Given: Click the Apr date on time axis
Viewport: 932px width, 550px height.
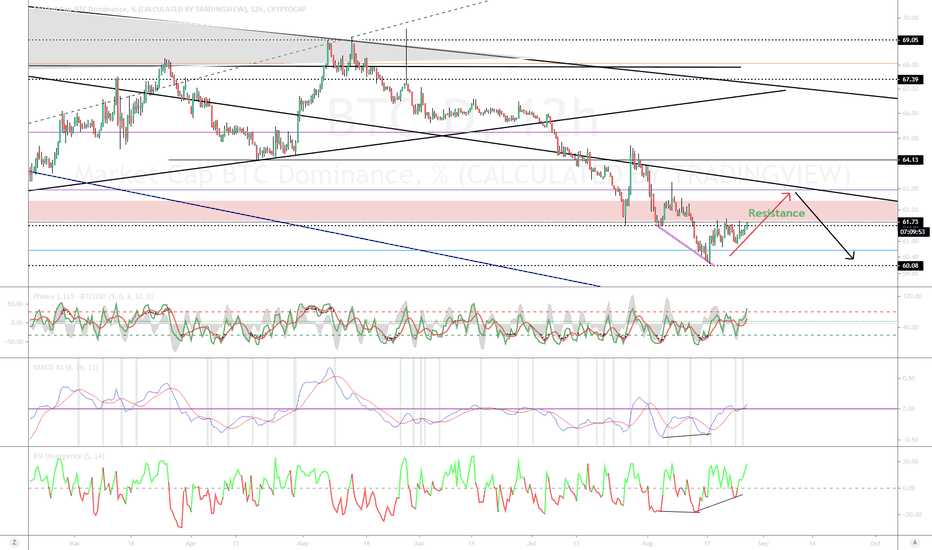Looking at the screenshot, I should click(190, 543).
